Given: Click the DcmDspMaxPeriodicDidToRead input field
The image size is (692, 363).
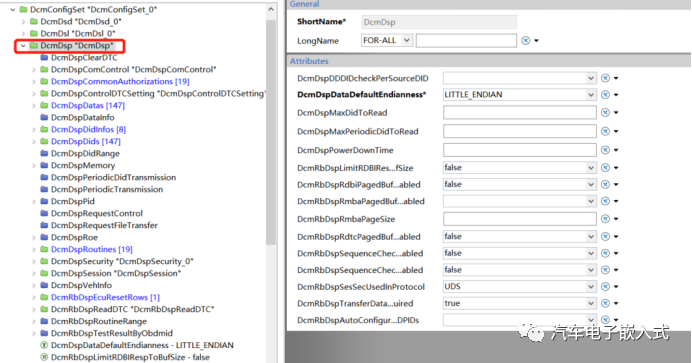Looking at the screenshot, I should coord(520,131).
